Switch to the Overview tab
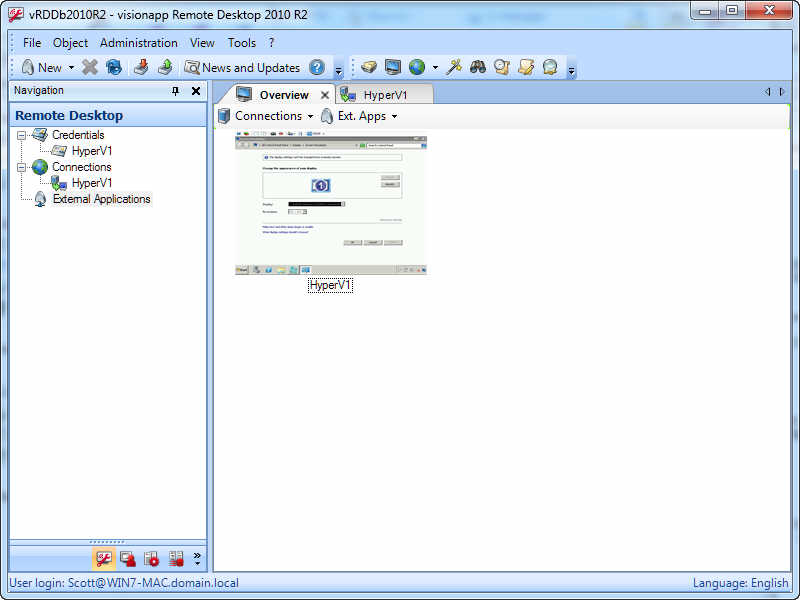The width and height of the screenshot is (800, 600). click(284, 95)
